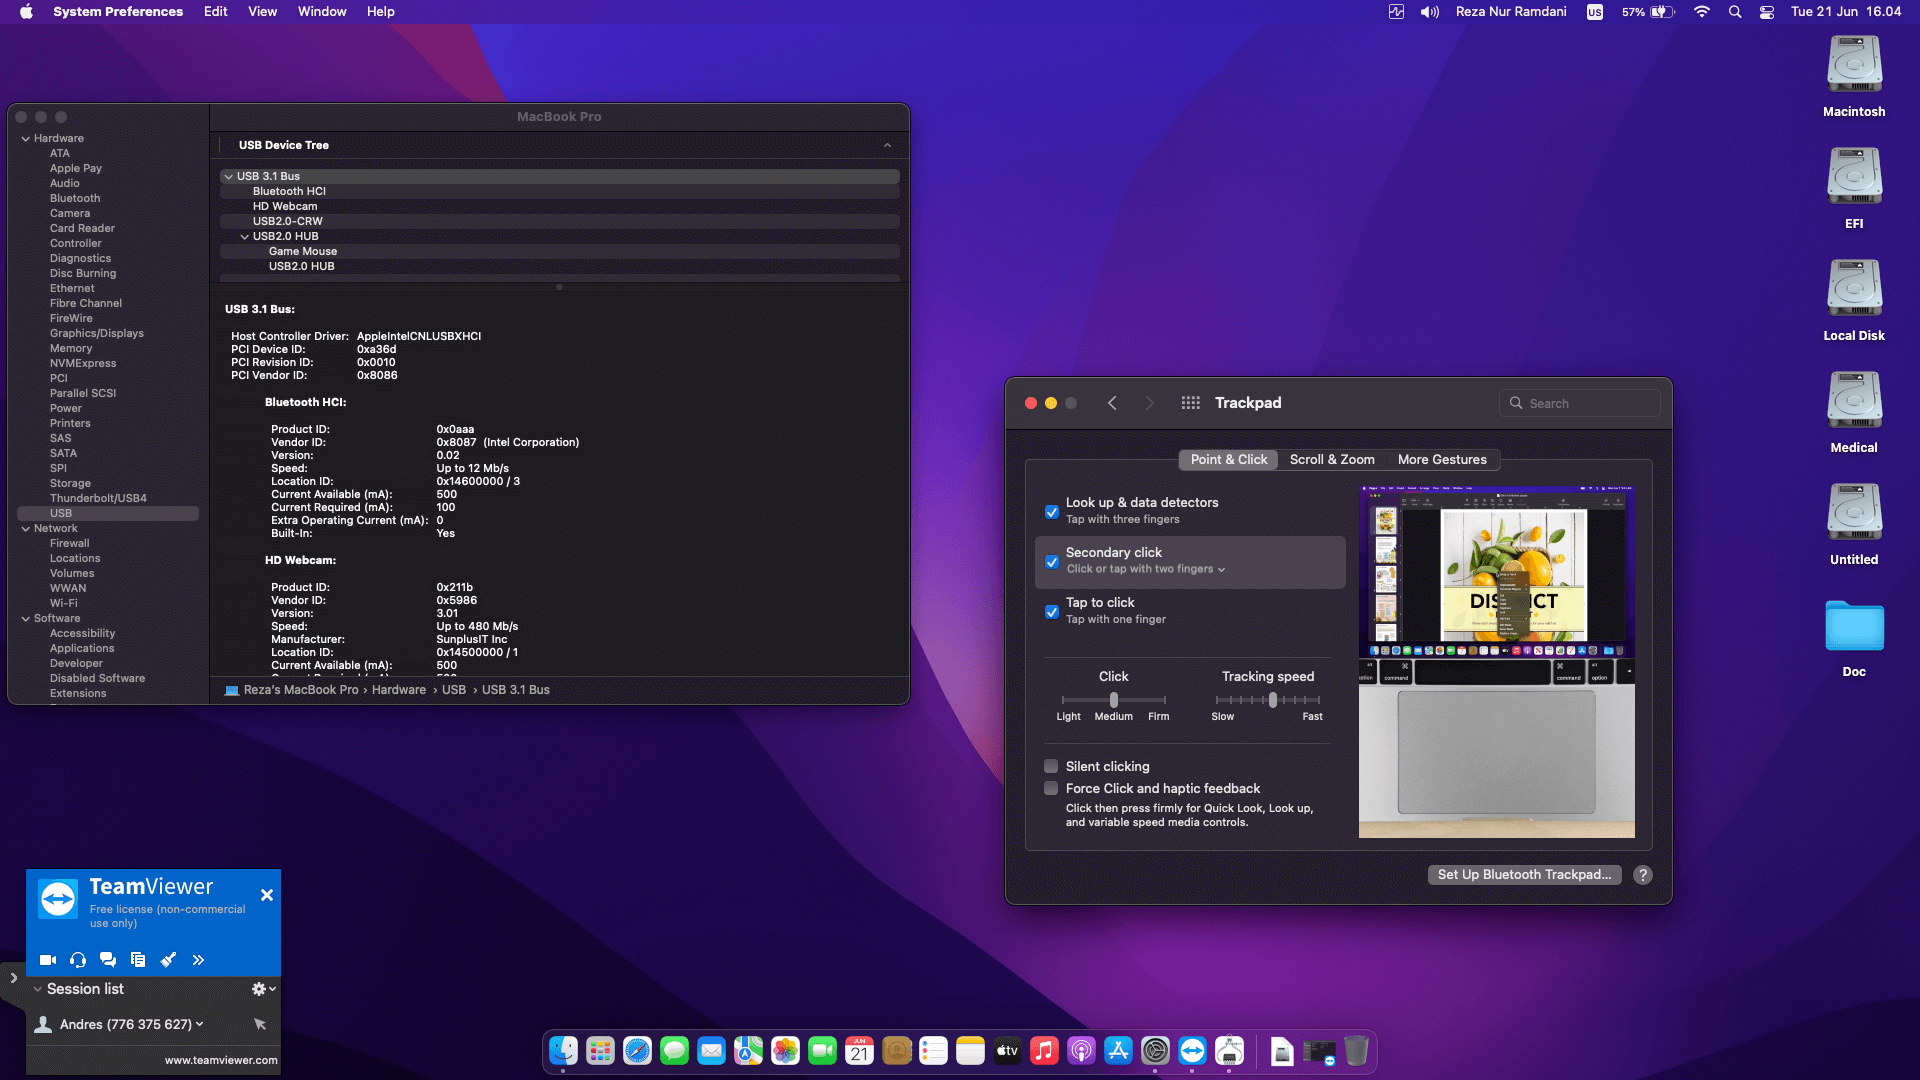Image resolution: width=1920 pixels, height=1080 pixels.
Task: Collapse the Hardware section in the sidebar
Action: coord(26,139)
